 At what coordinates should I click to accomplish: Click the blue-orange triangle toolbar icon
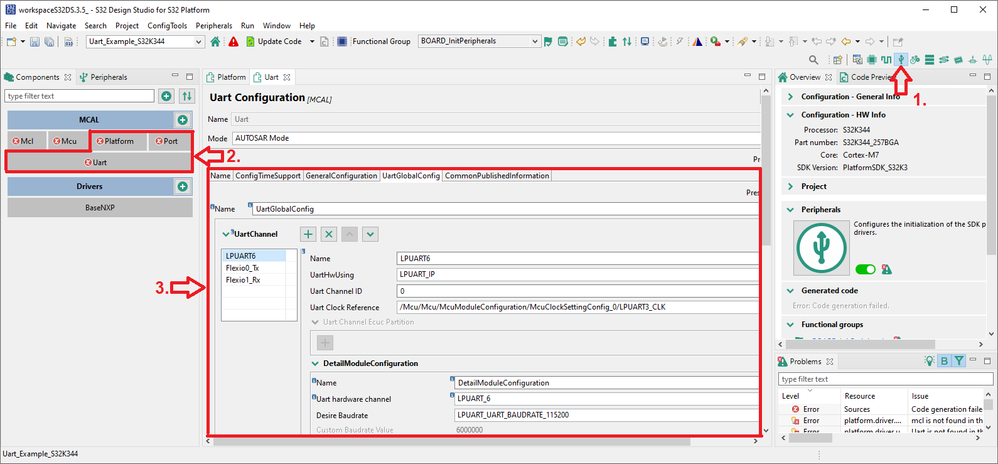point(698,41)
